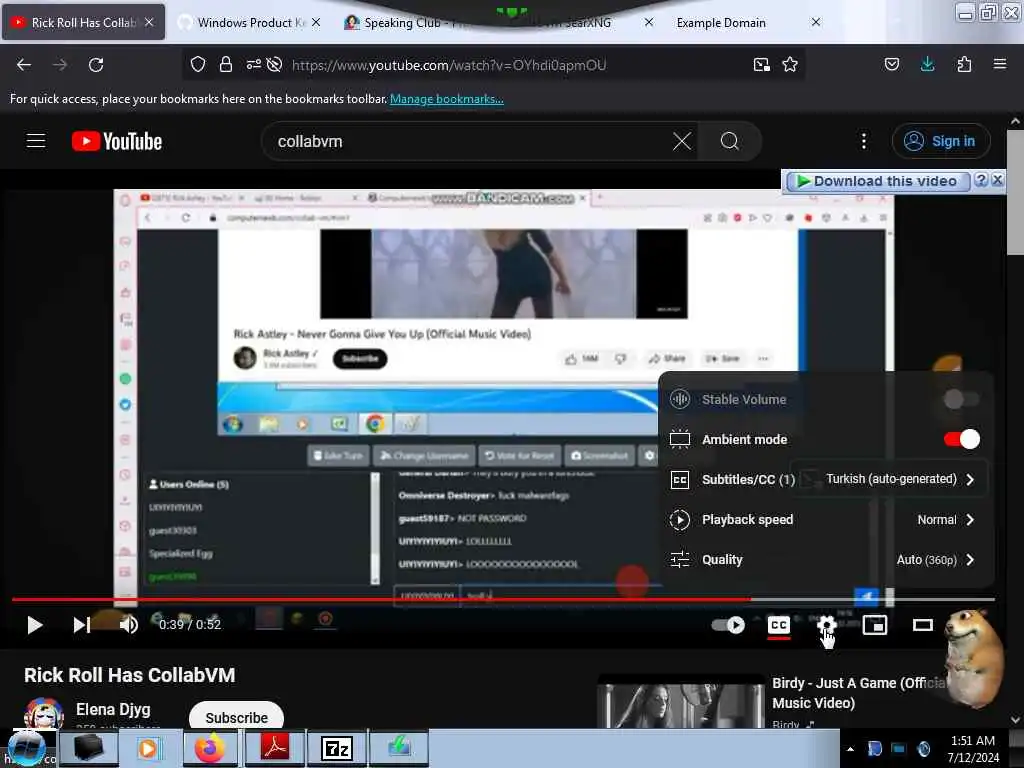Open the Elena Djyg channel name
The image size is (1024, 768).
113,709
